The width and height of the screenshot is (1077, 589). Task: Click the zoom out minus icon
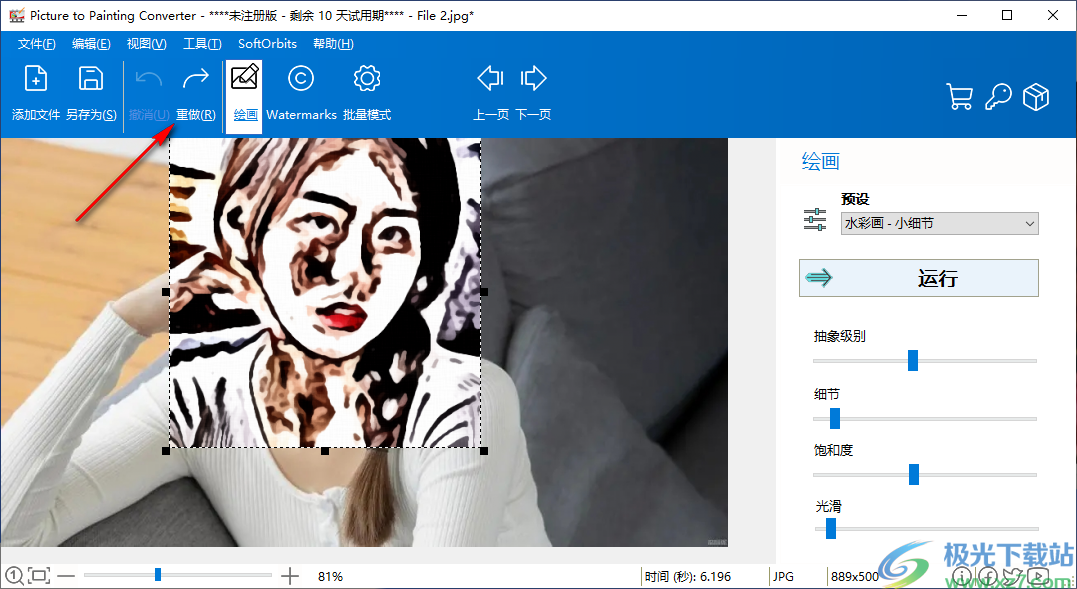66,575
